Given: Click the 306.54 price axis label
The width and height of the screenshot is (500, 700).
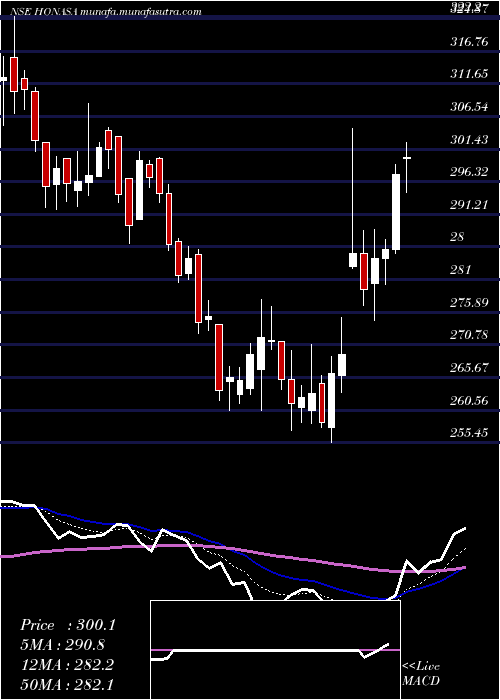Looking at the screenshot, I should [x=469, y=107].
